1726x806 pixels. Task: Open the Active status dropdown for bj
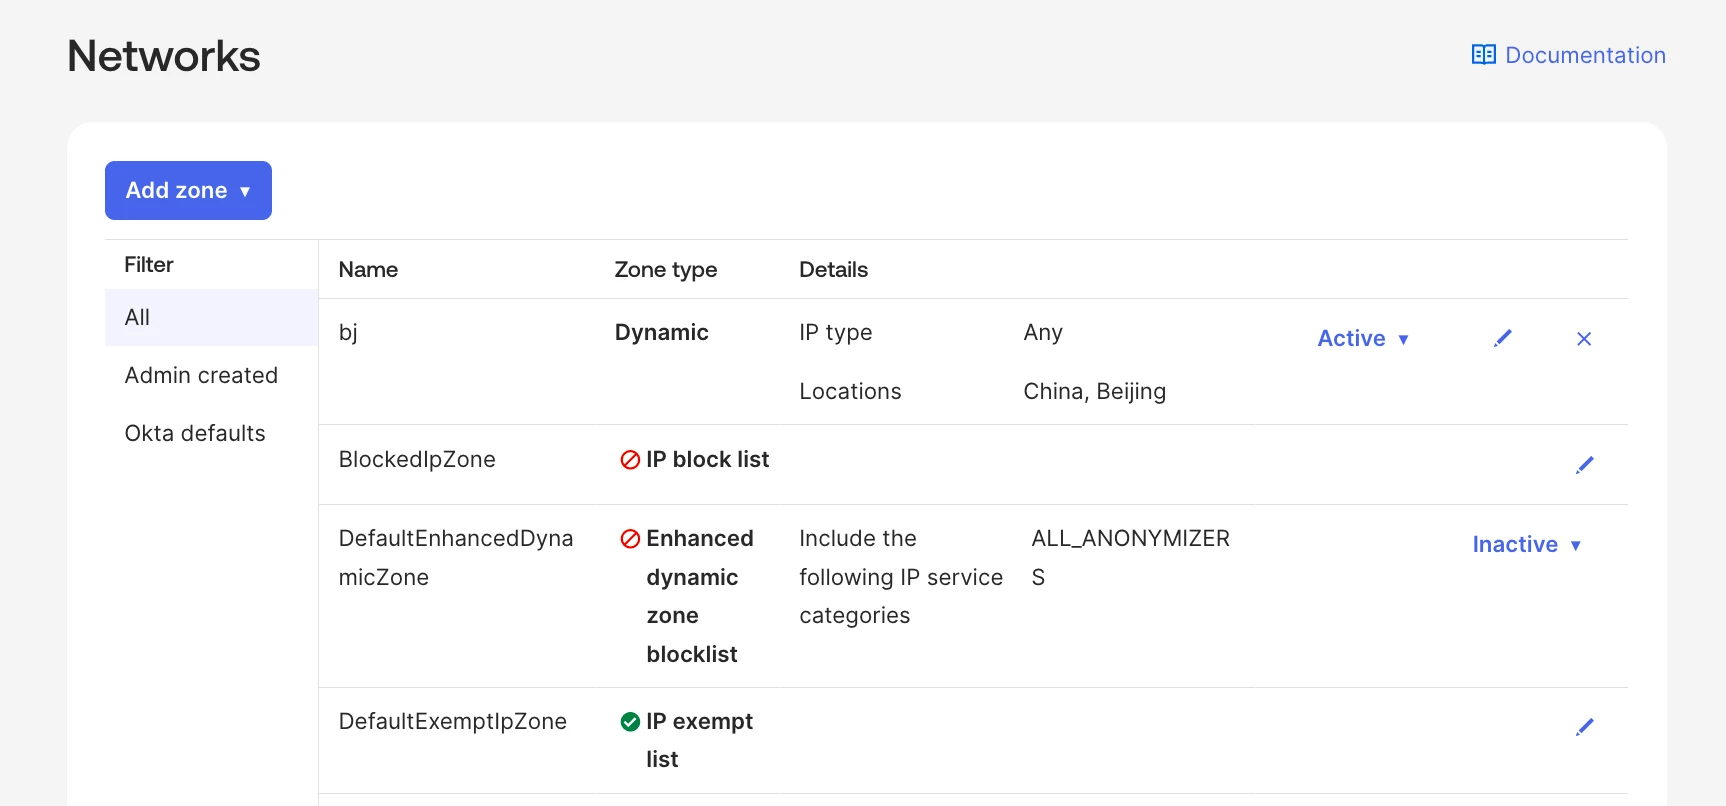point(1363,339)
